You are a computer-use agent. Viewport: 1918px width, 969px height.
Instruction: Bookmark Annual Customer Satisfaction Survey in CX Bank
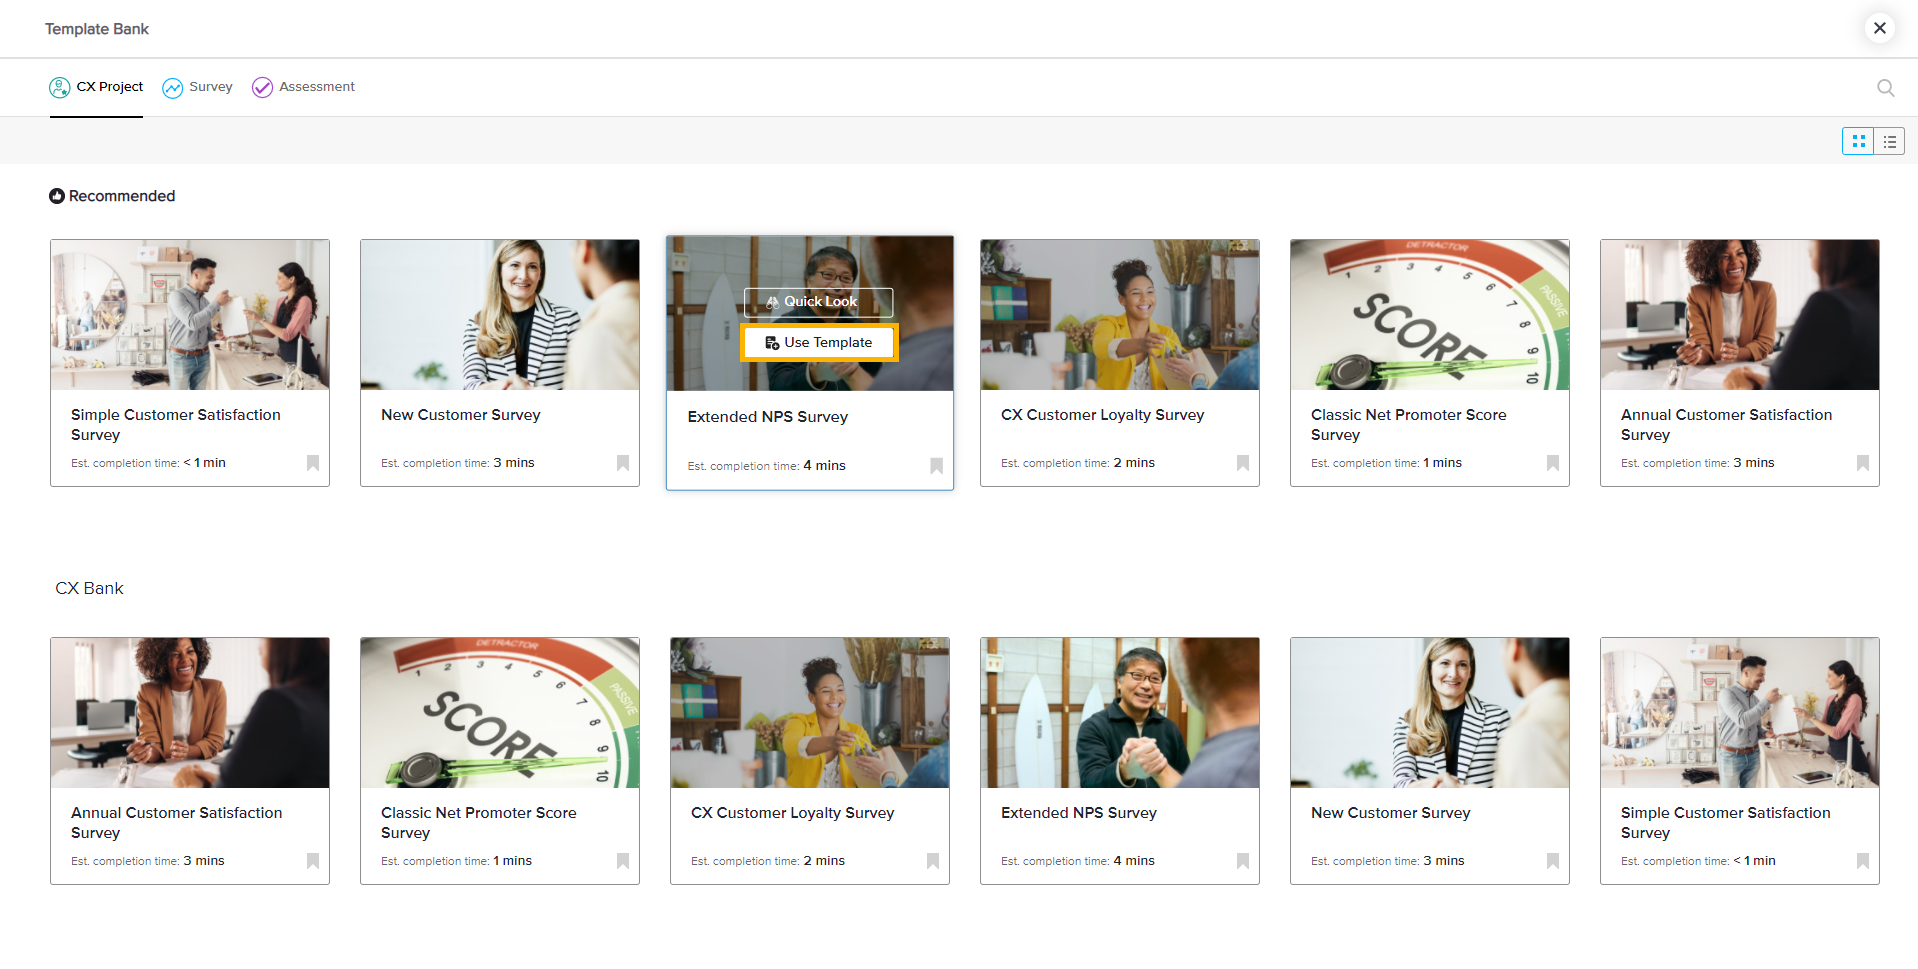pyautogui.click(x=313, y=861)
